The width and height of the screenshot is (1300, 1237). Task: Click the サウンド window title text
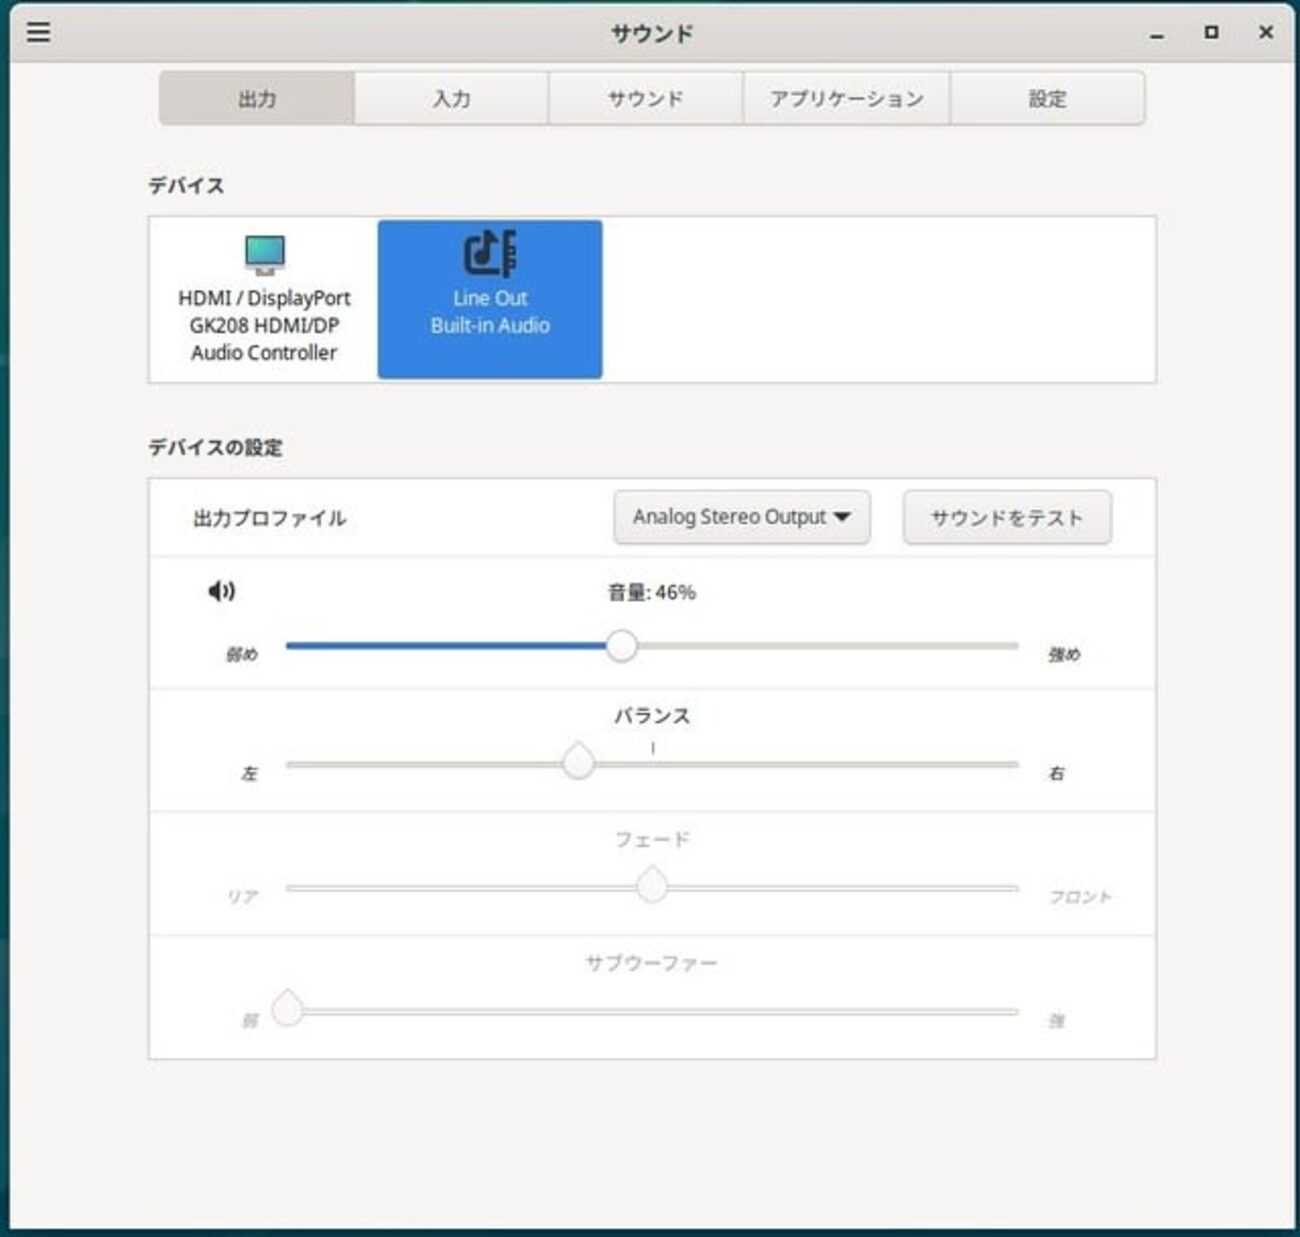click(652, 33)
